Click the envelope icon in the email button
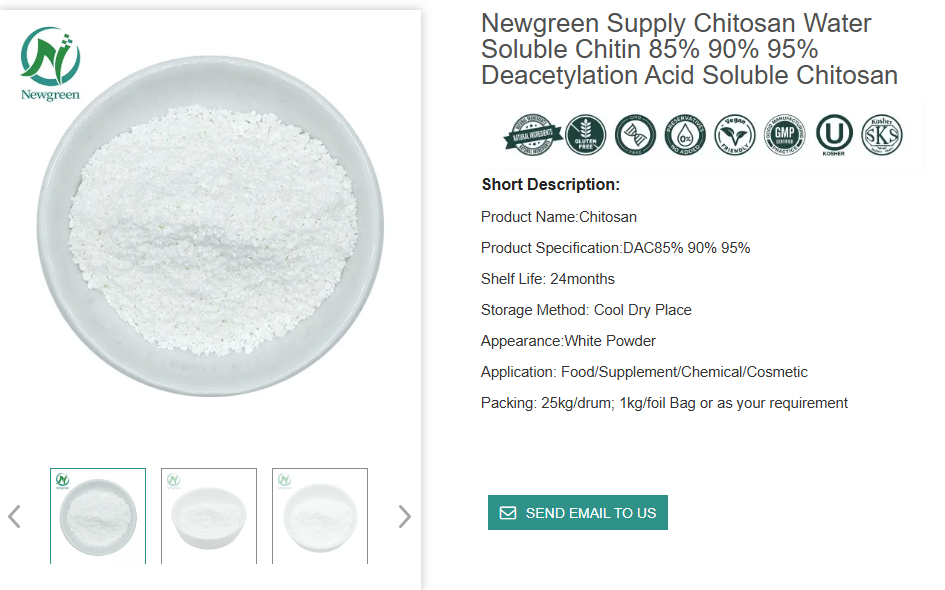945x590 pixels. [x=508, y=513]
